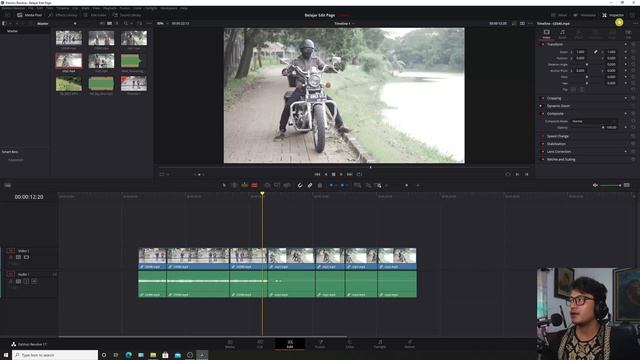Image resolution: width=640 pixels, height=360 pixels.
Task: Click the Windows Start button
Action: 6,355
